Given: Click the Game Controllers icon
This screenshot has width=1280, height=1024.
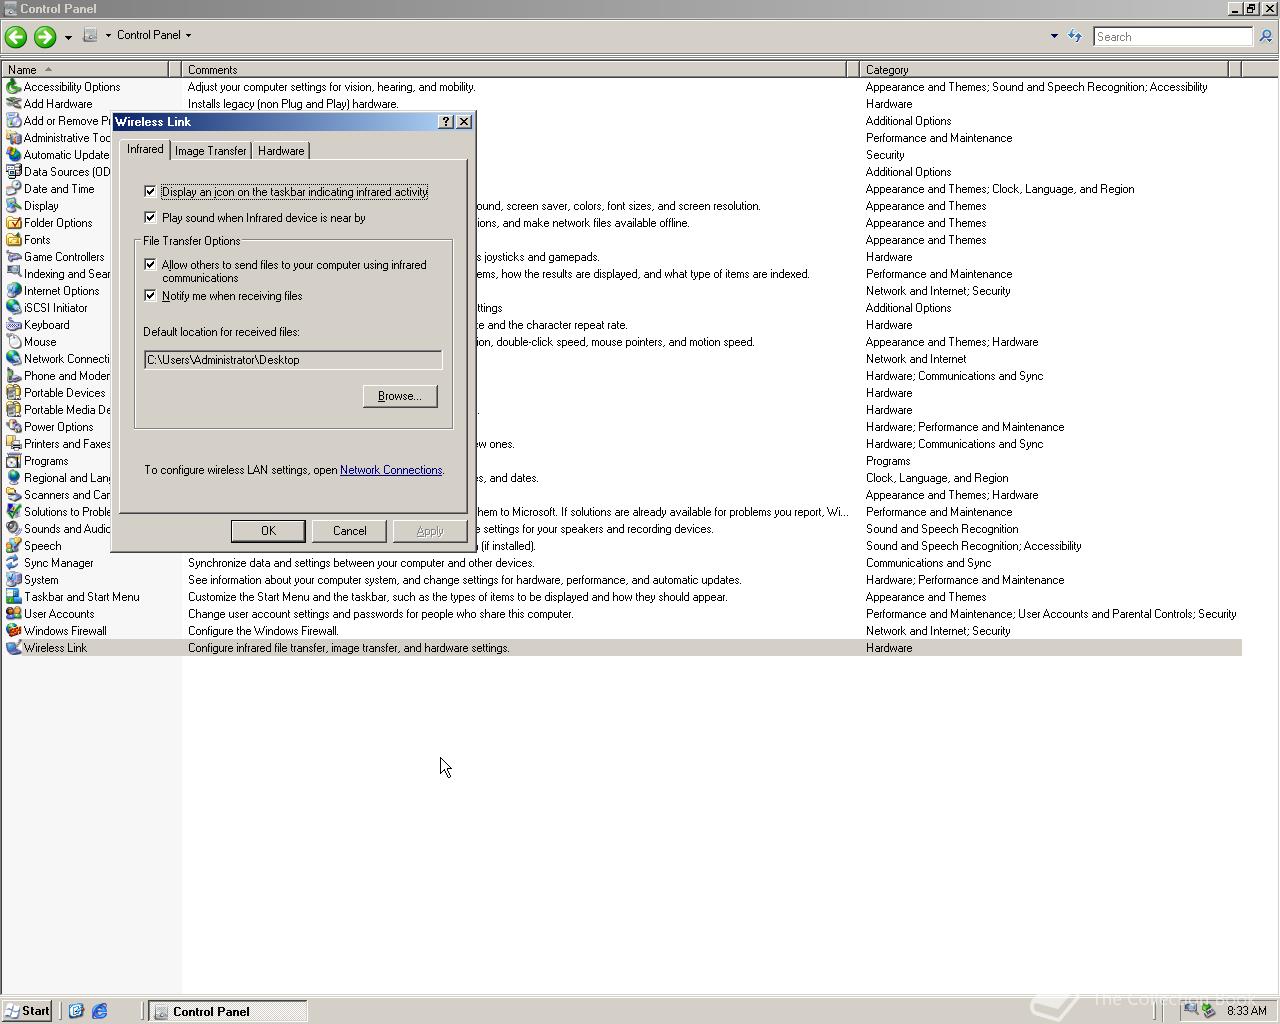Looking at the screenshot, I should 13,257.
